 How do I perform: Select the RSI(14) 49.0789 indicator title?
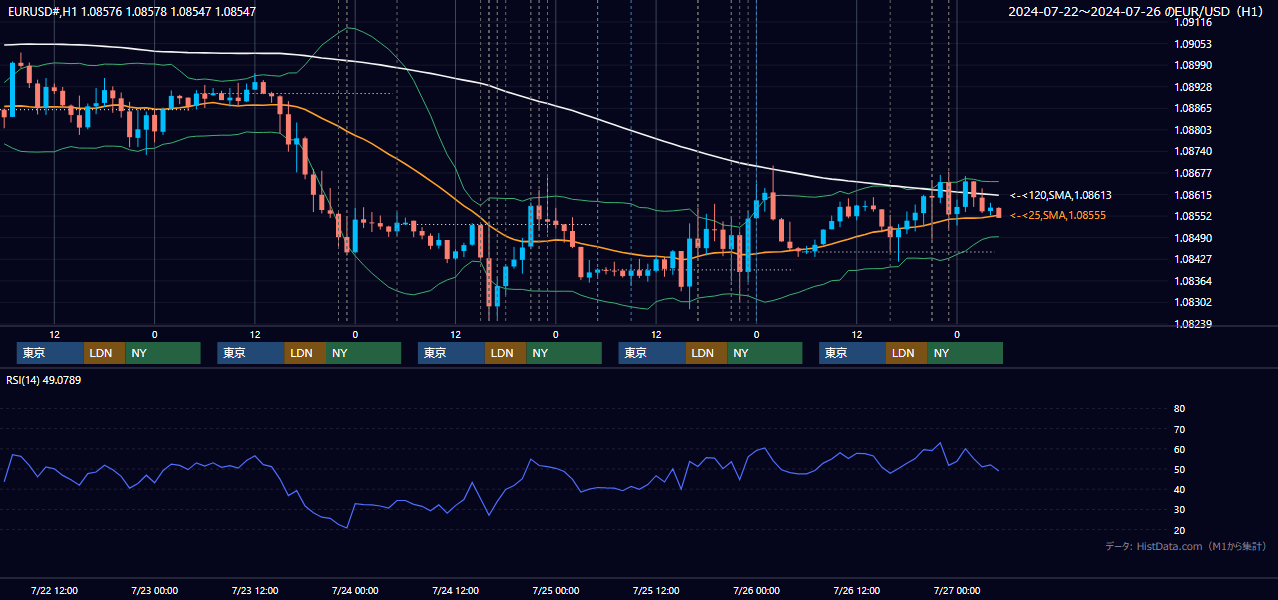(x=44, y=380)
